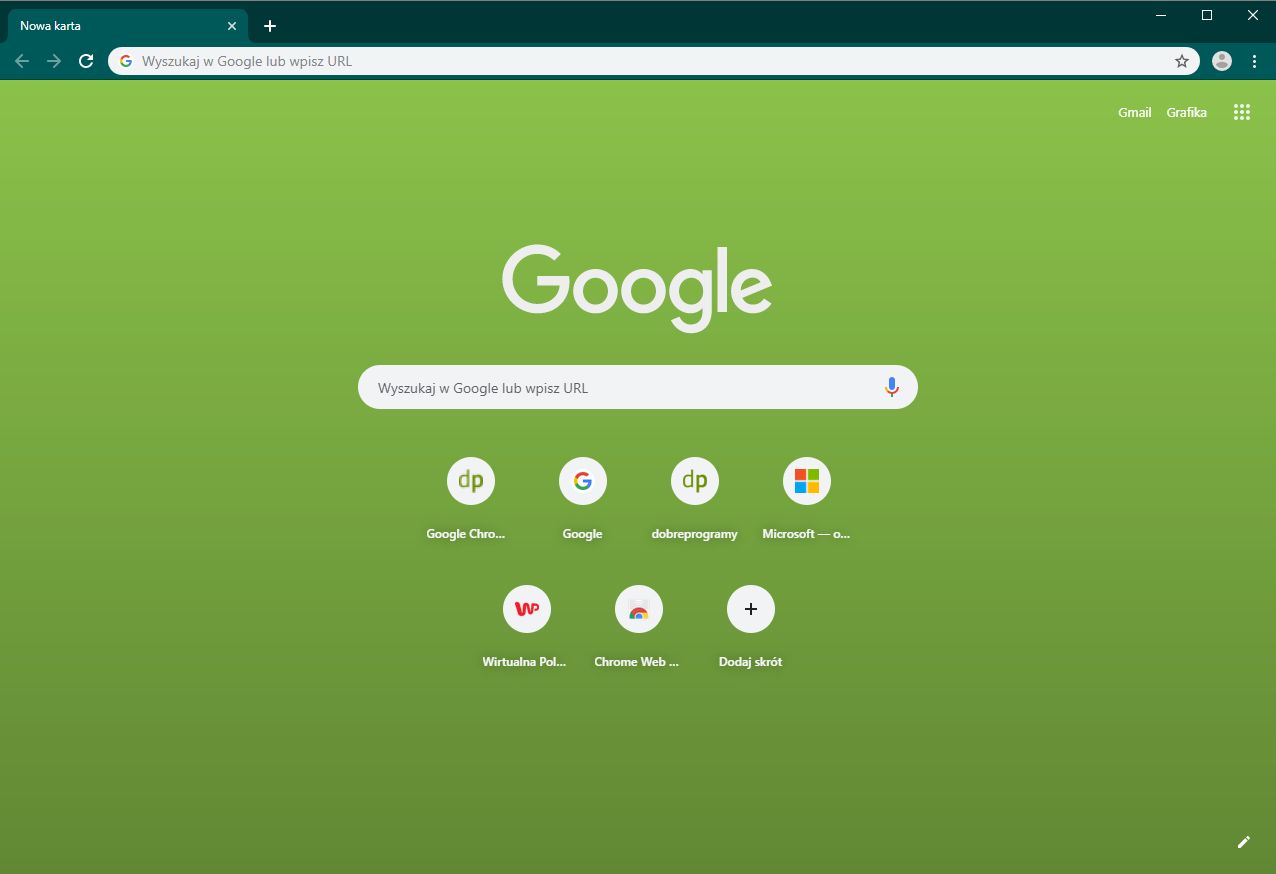Open the Gmail link
The image size is (1276, 874).
point(1135,112)
